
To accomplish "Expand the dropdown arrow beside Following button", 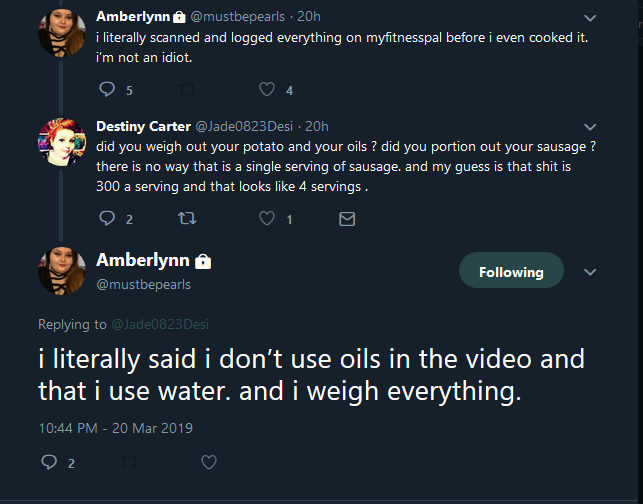I will pos(590,272).
